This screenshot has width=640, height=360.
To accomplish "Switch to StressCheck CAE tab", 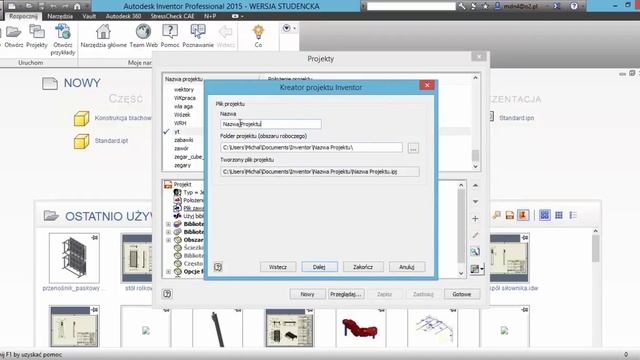I will click(172, 16).
